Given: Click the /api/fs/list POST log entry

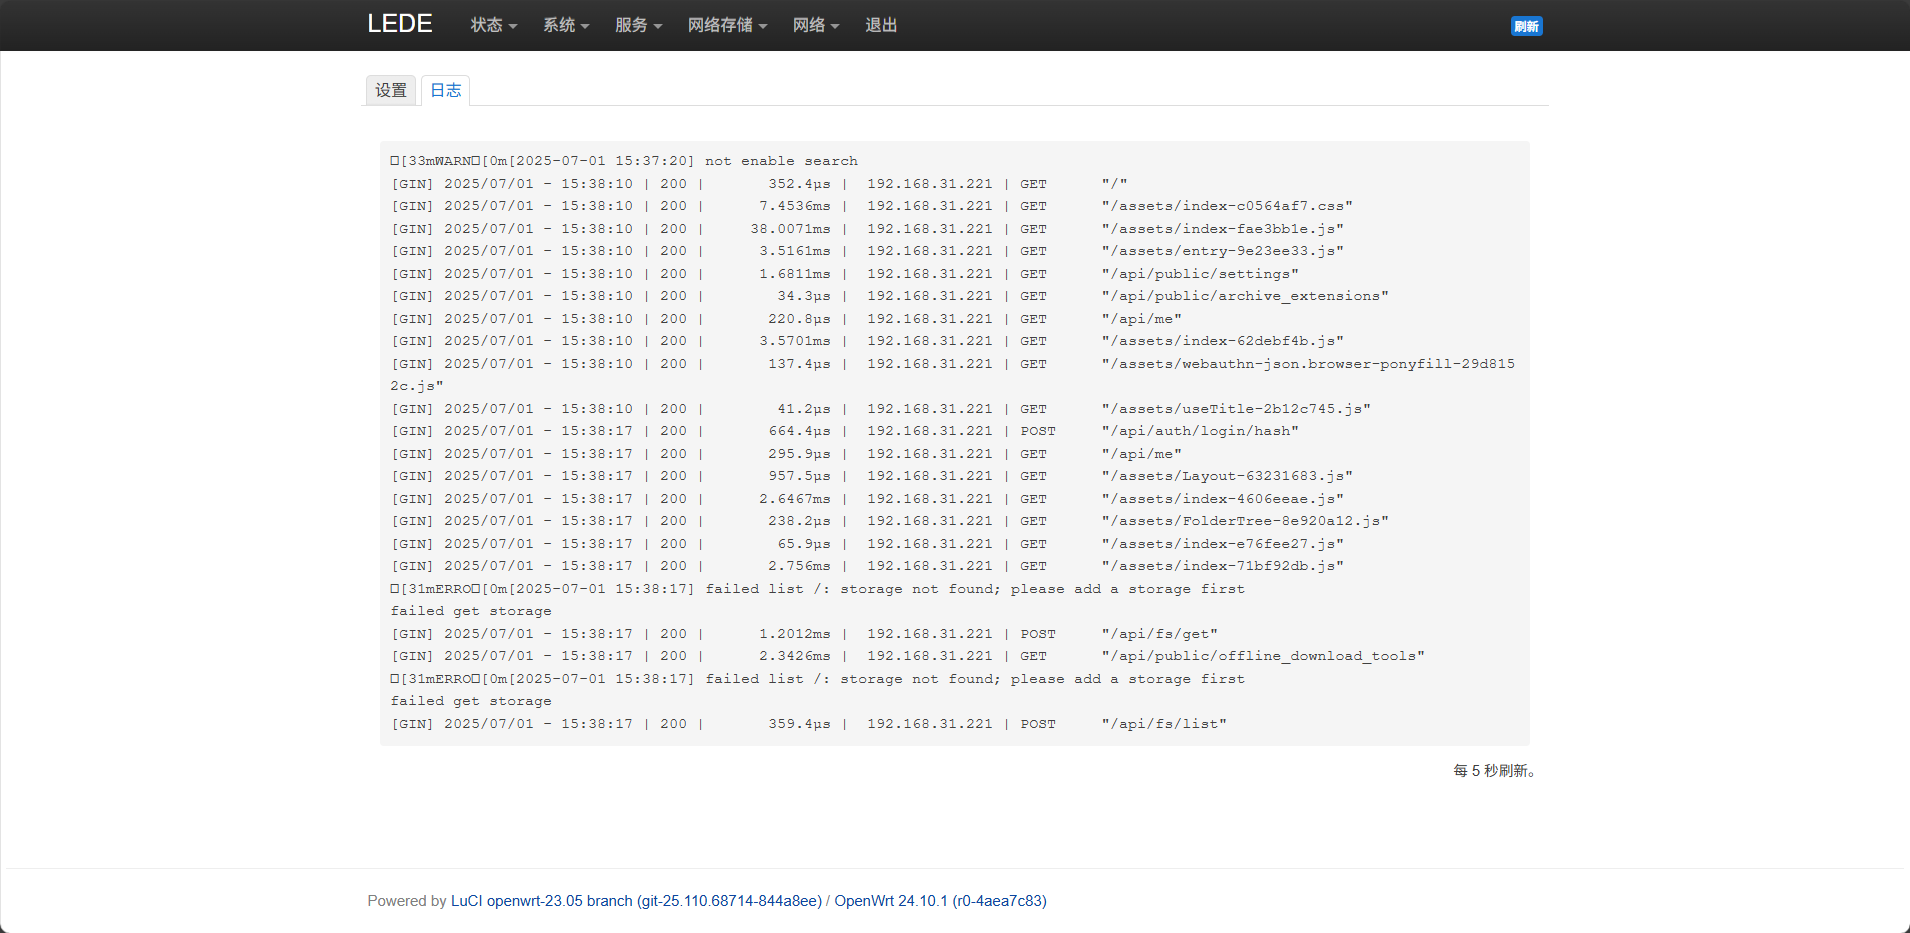Looking at the screenshot, I should [x=809, y=724].
